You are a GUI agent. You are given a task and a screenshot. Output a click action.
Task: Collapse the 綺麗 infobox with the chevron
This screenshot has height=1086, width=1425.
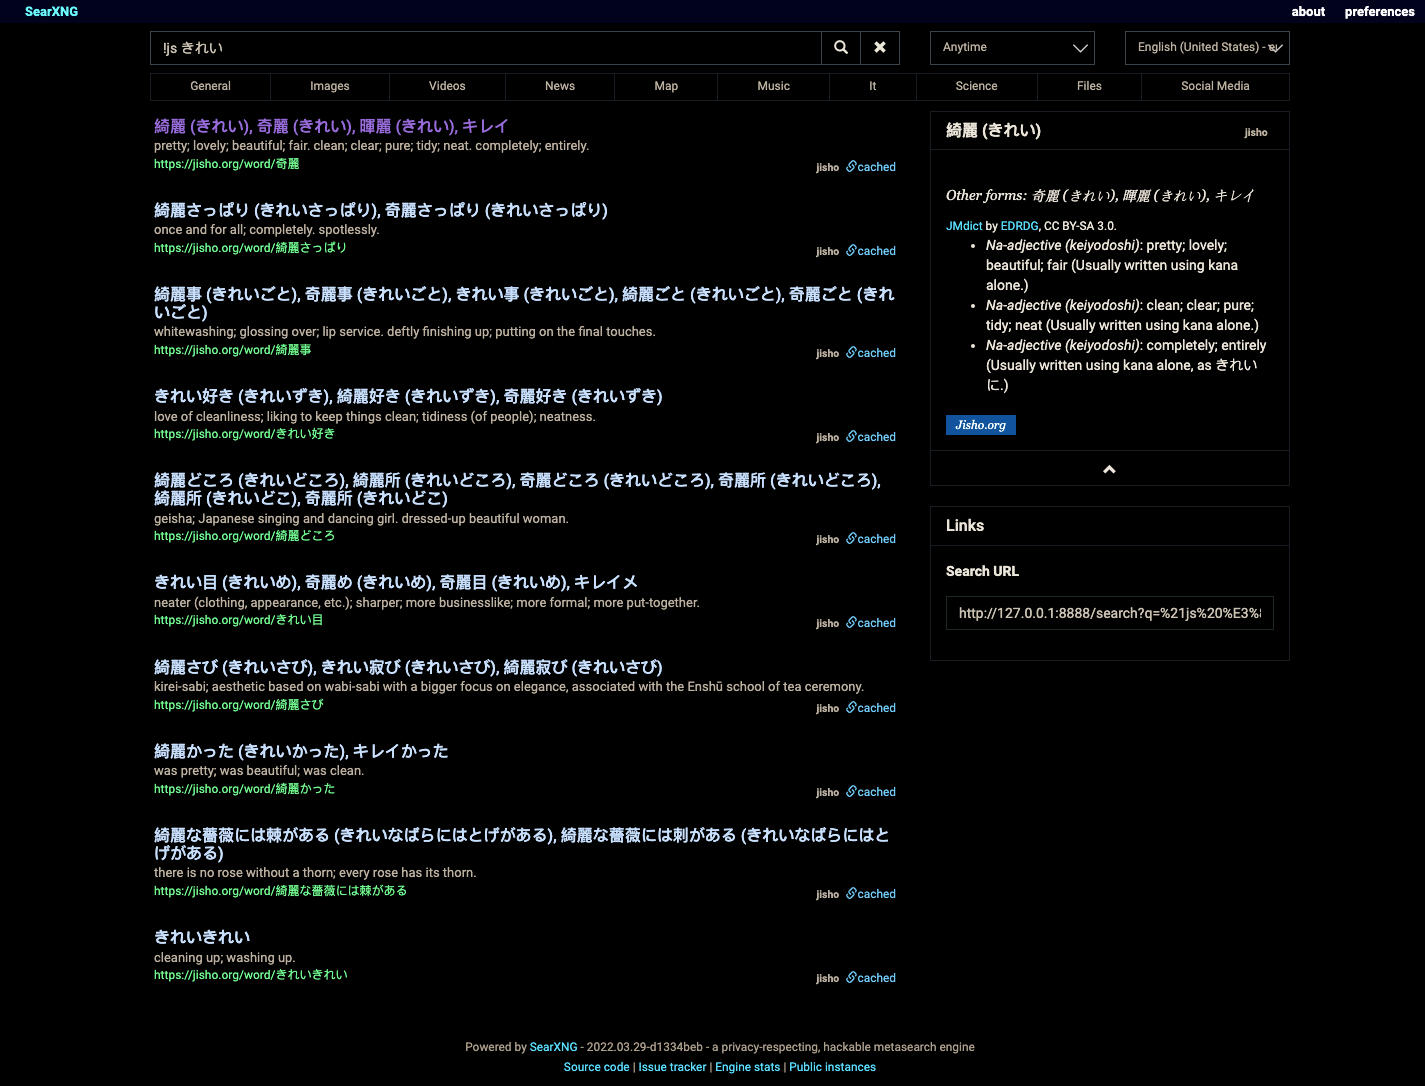click(x=1108, y=468)
